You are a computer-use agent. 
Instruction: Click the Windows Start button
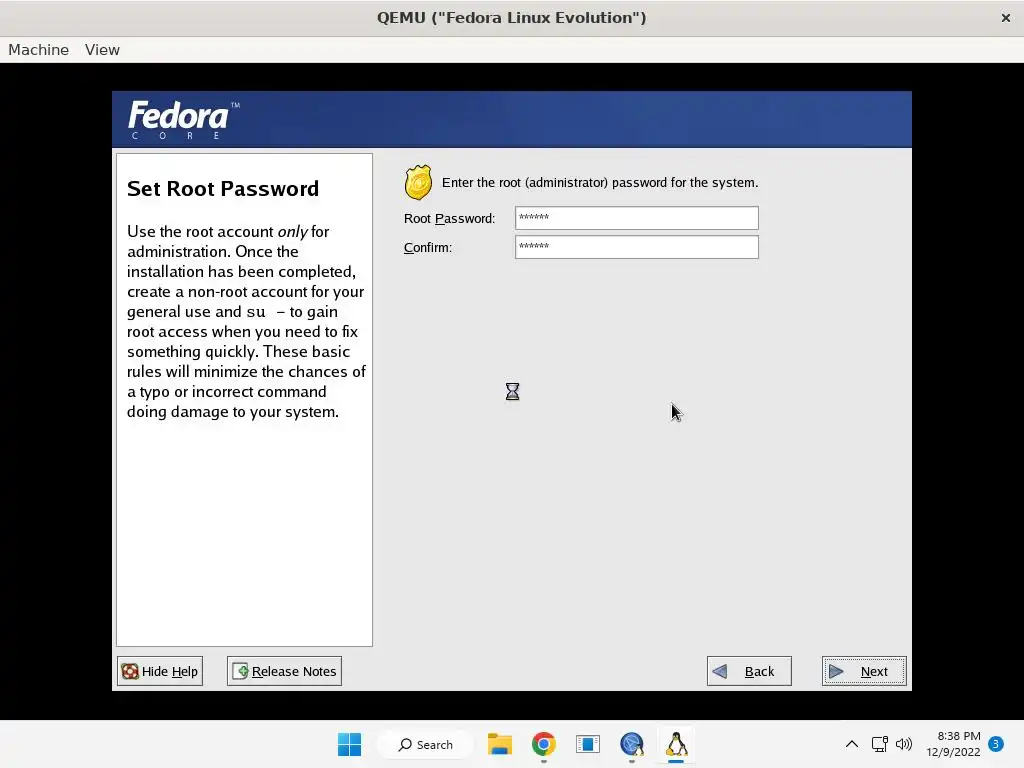click(349, 744)
